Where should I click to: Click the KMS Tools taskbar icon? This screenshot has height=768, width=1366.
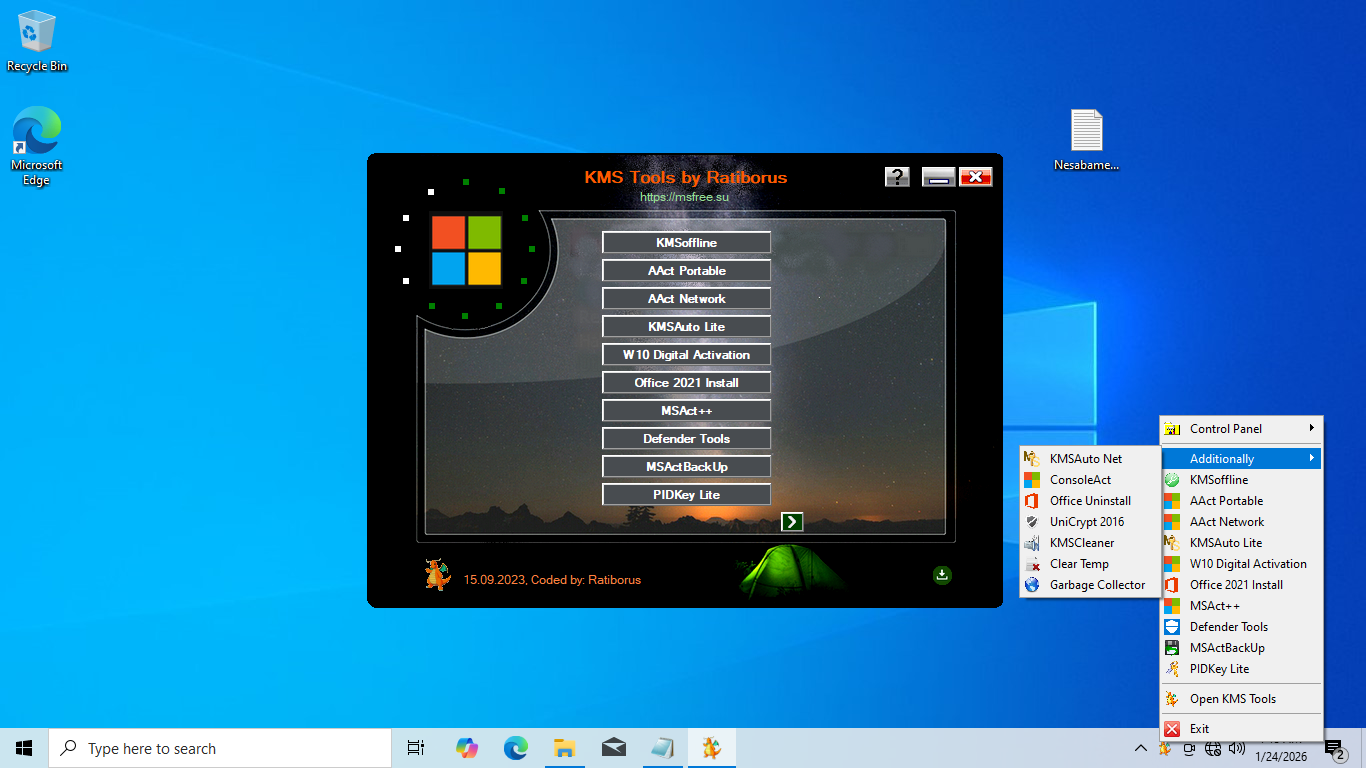pos(711,748)
